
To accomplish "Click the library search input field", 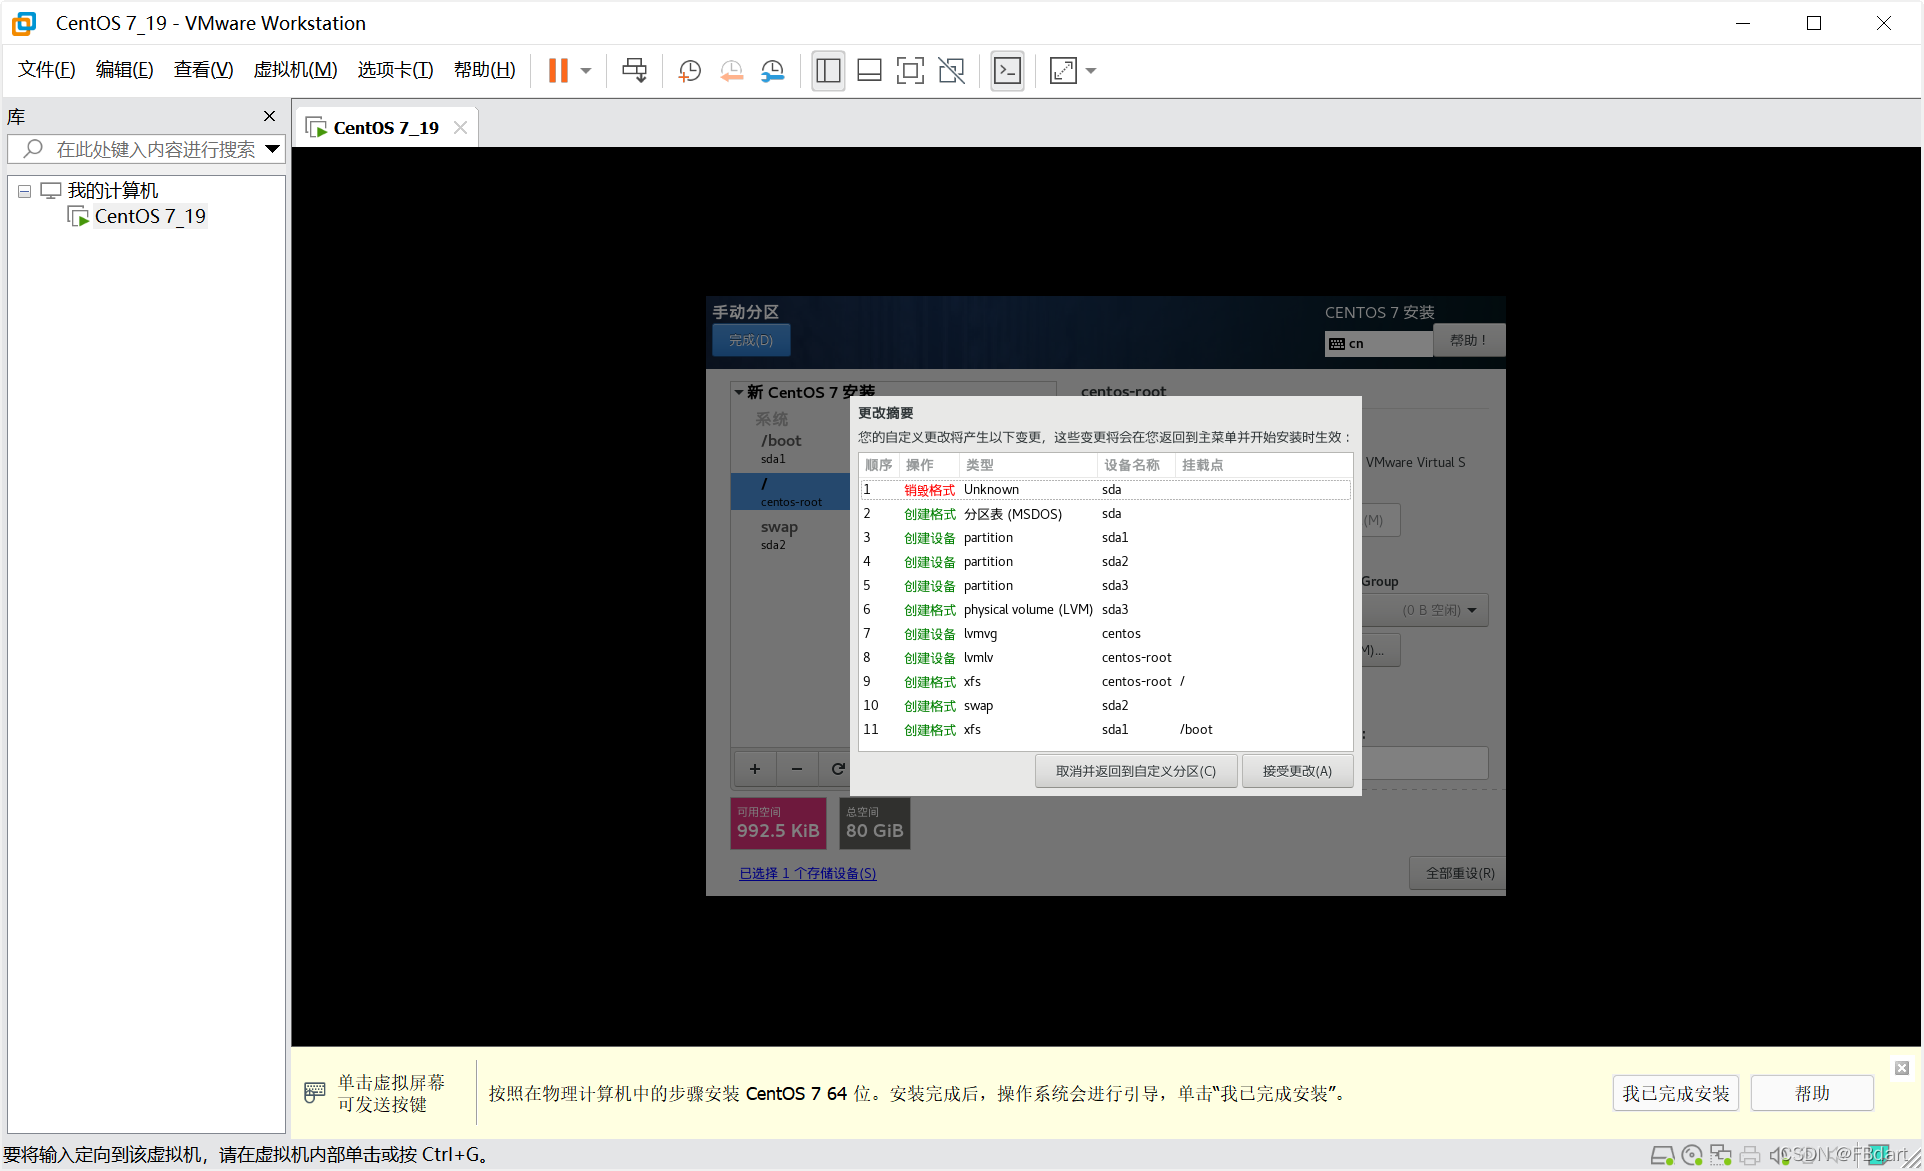I will (155, 149).
